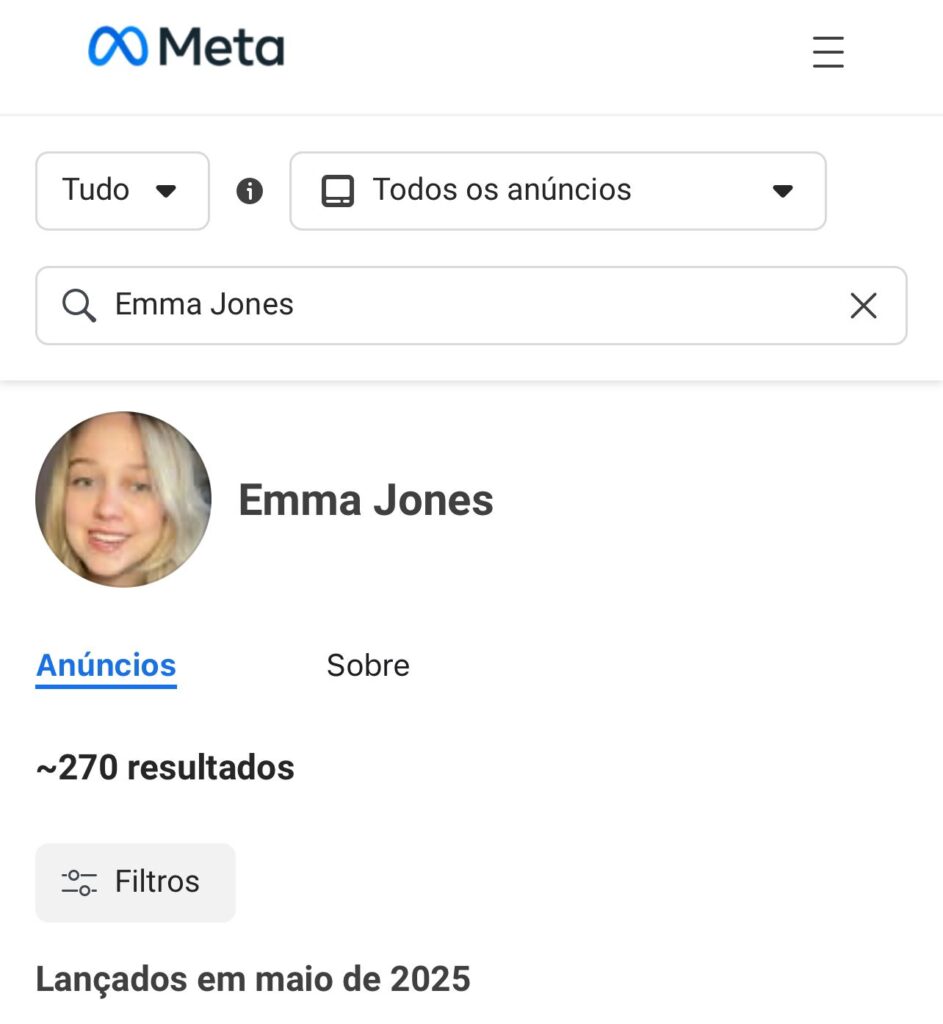Screen dimensions: 943x1024
Task: Open the Filtros button
Action: click(135, 882)
